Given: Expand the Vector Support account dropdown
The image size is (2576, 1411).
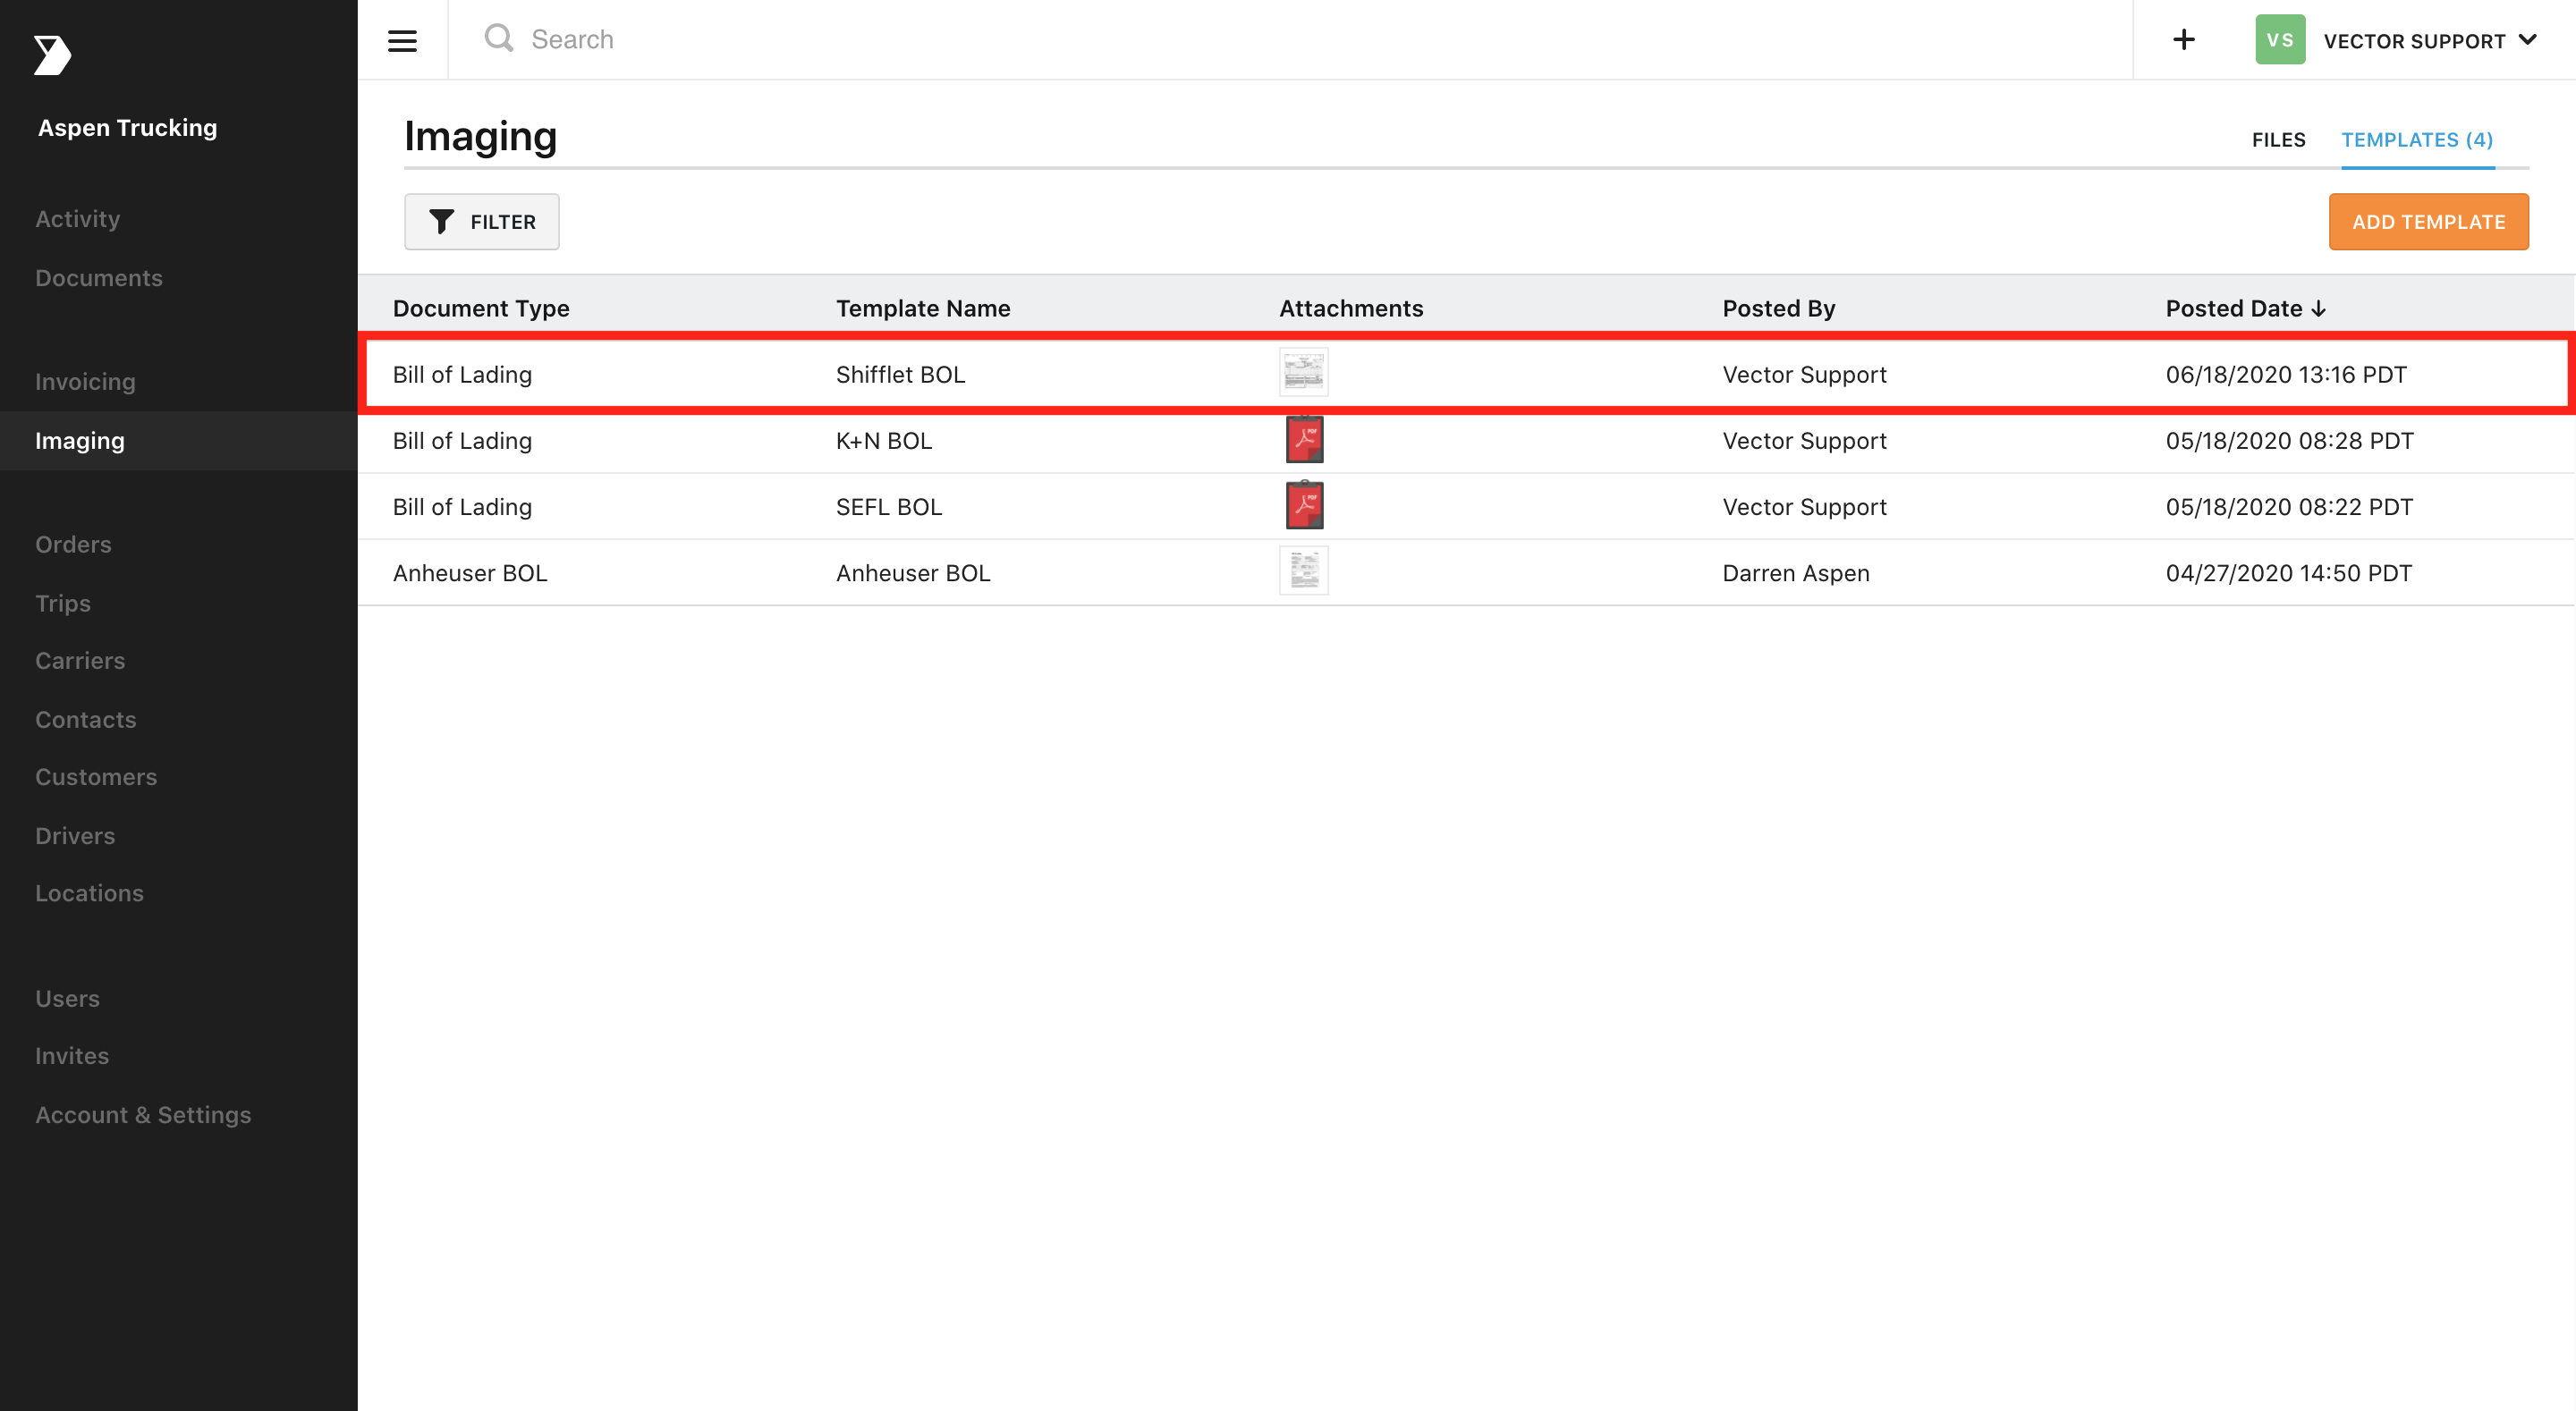Looking at the screenshot, I should click(2430, 41).
